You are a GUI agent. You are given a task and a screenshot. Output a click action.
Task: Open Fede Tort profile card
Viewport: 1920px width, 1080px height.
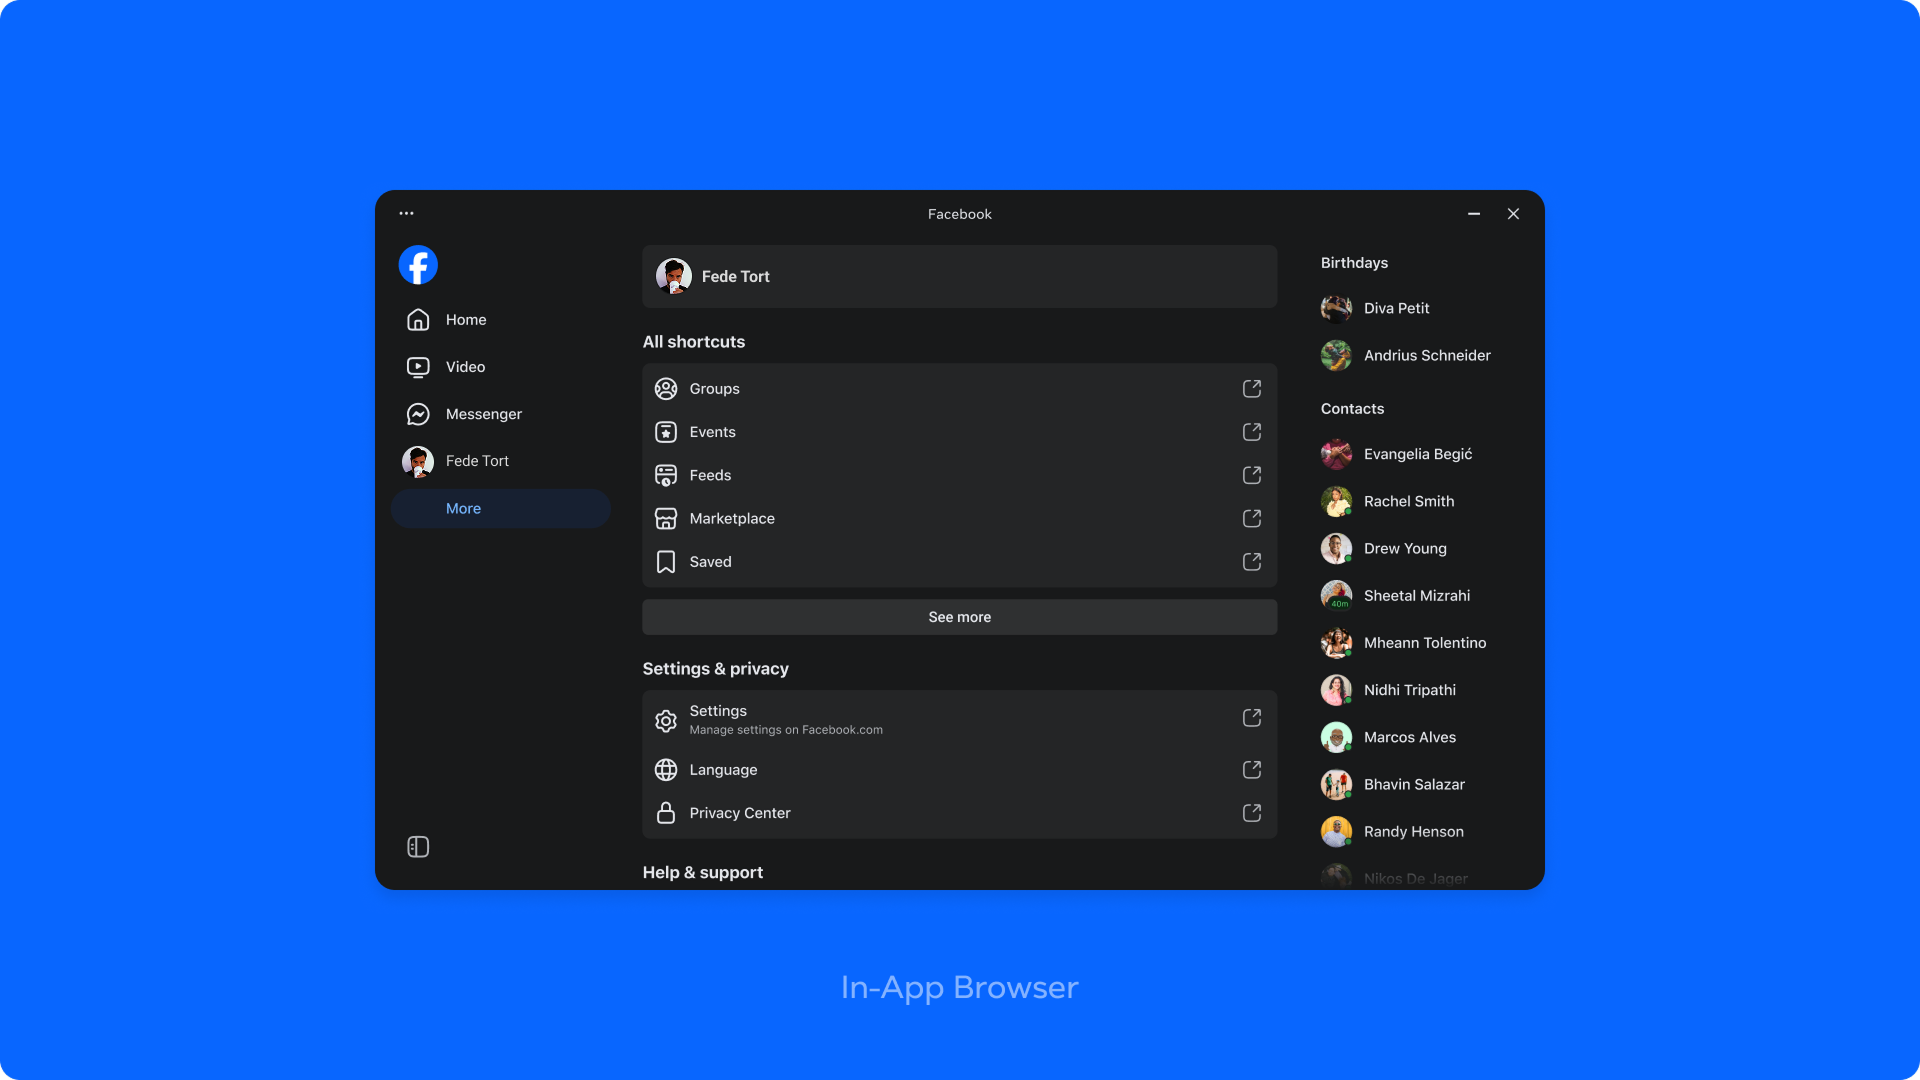point(959,276)
